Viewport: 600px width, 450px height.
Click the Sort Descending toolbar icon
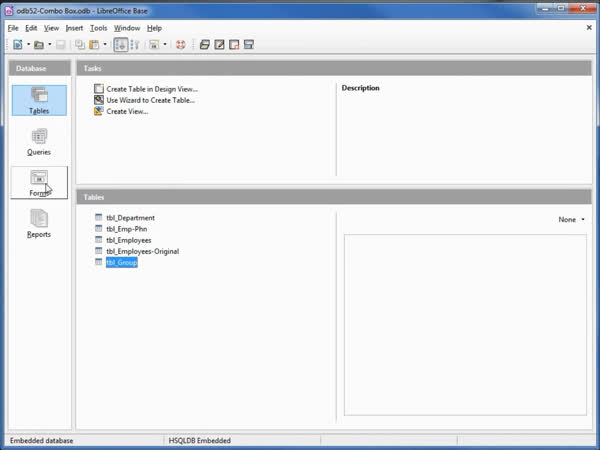coord(135,44)
